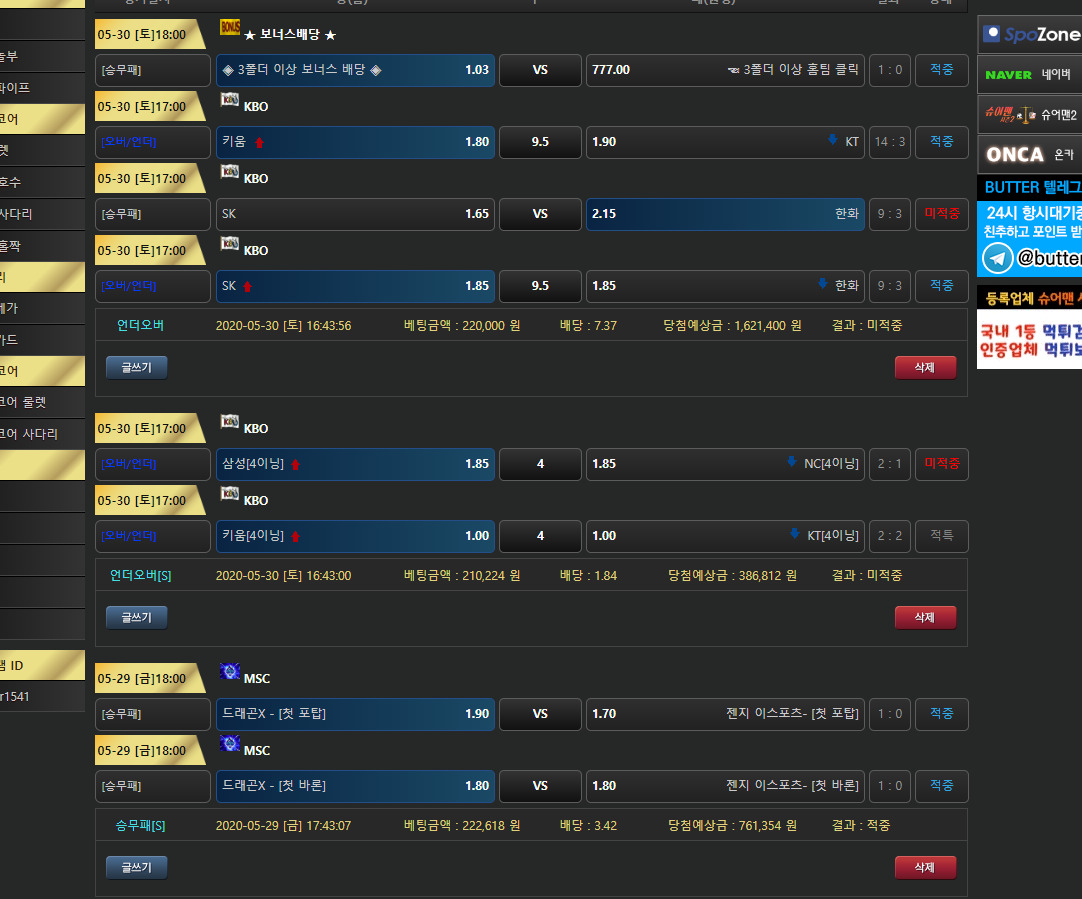Click the KBO league flag icon for 키움 vs KT
Viewport: 1082px width, 899px height.
coord(229,100)
